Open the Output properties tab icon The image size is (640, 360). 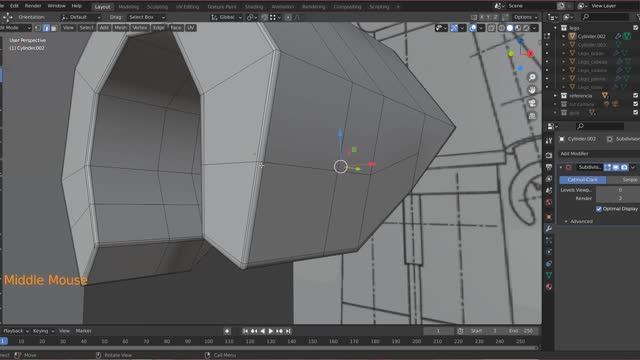(549, 167)
